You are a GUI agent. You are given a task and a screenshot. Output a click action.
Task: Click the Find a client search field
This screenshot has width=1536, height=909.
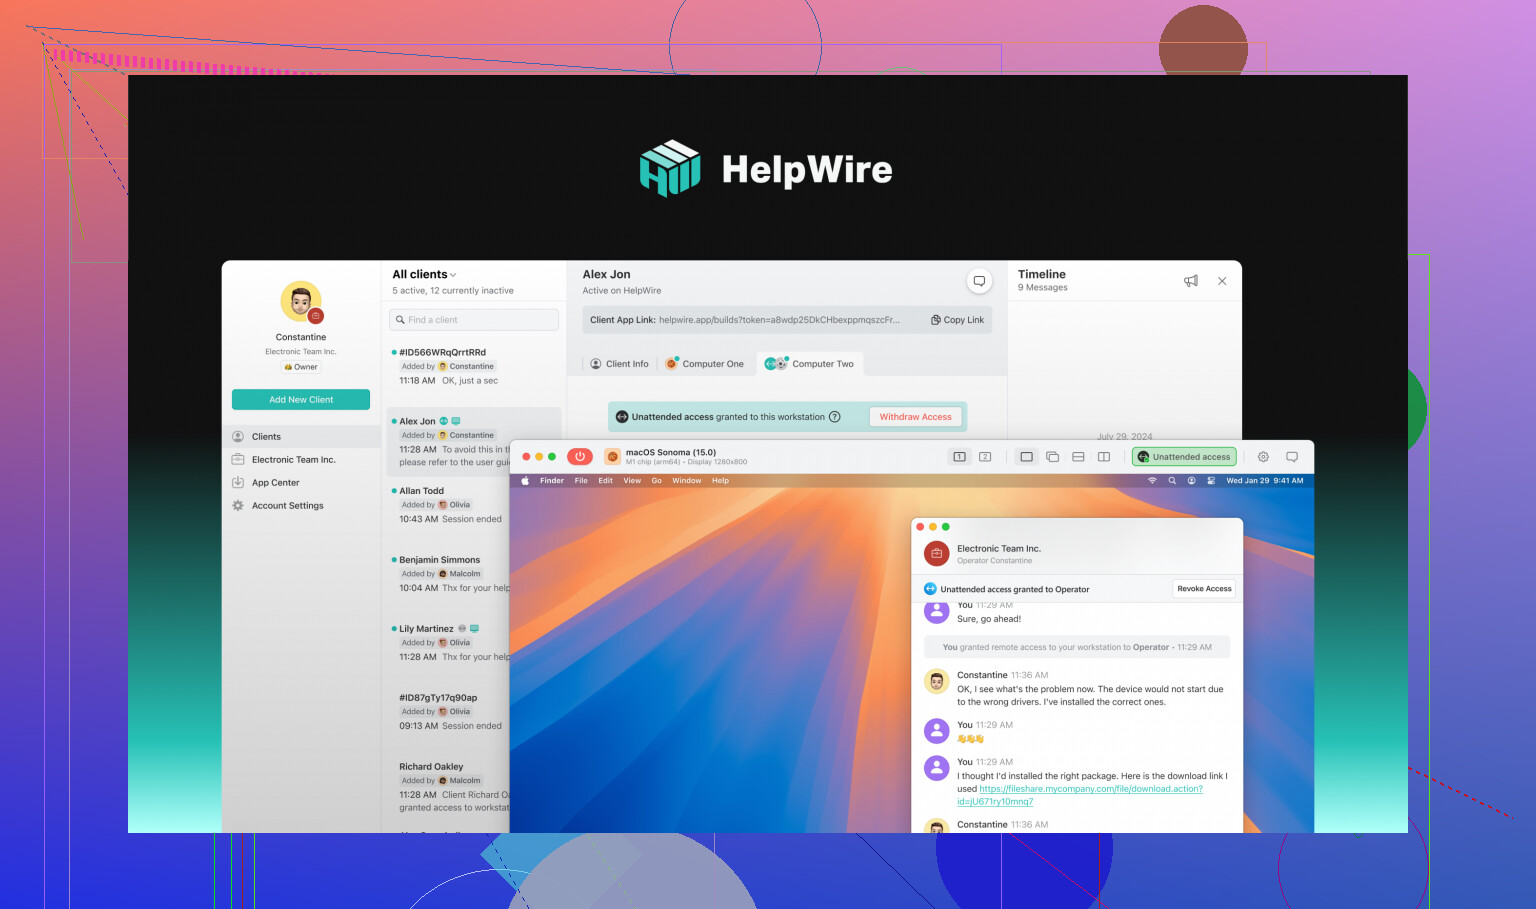[x=473, y=320]
